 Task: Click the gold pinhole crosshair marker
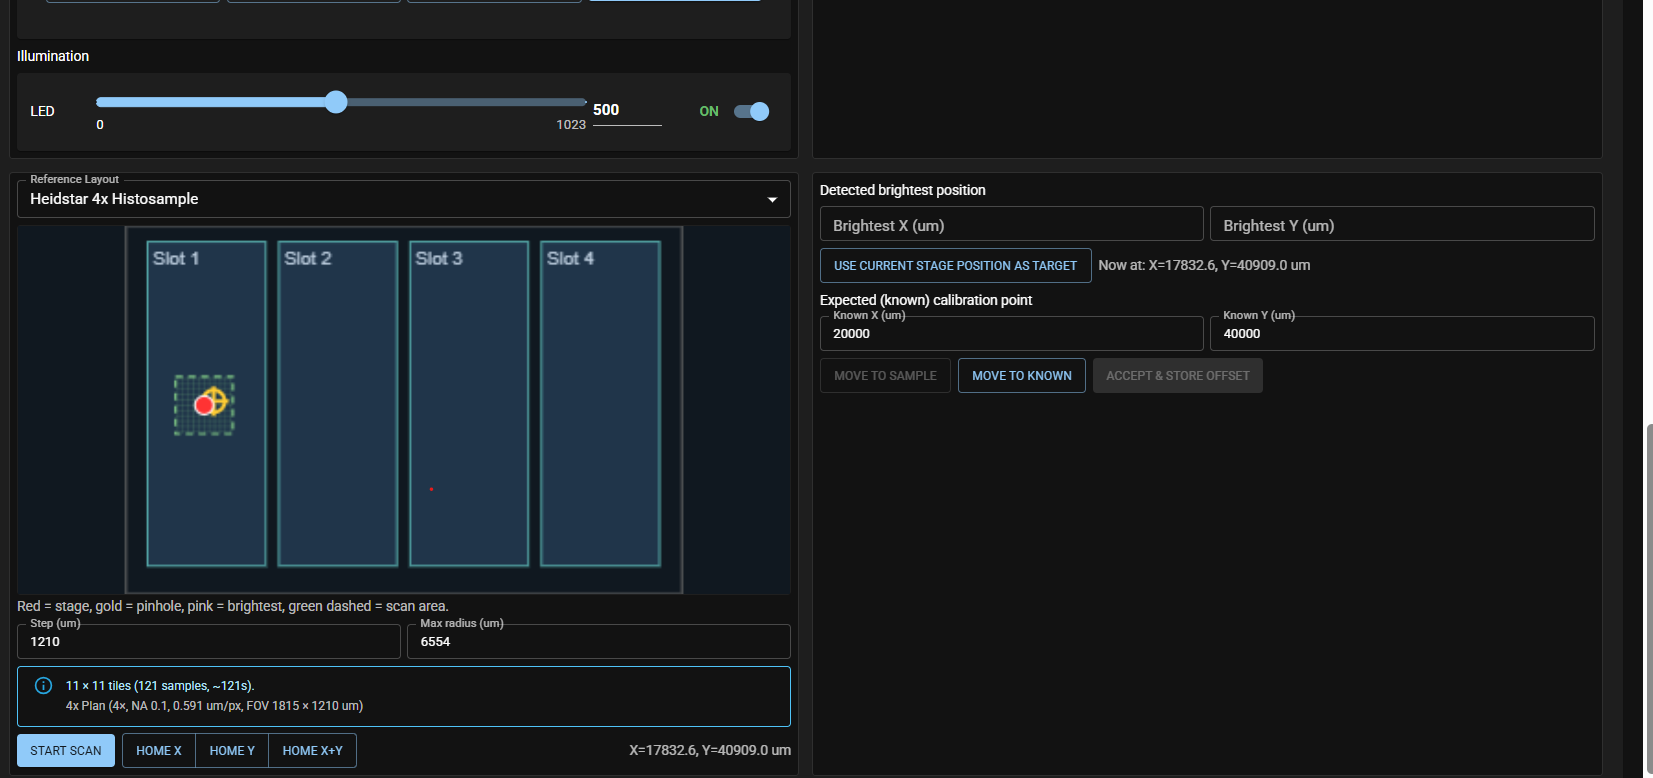(216, 400)
